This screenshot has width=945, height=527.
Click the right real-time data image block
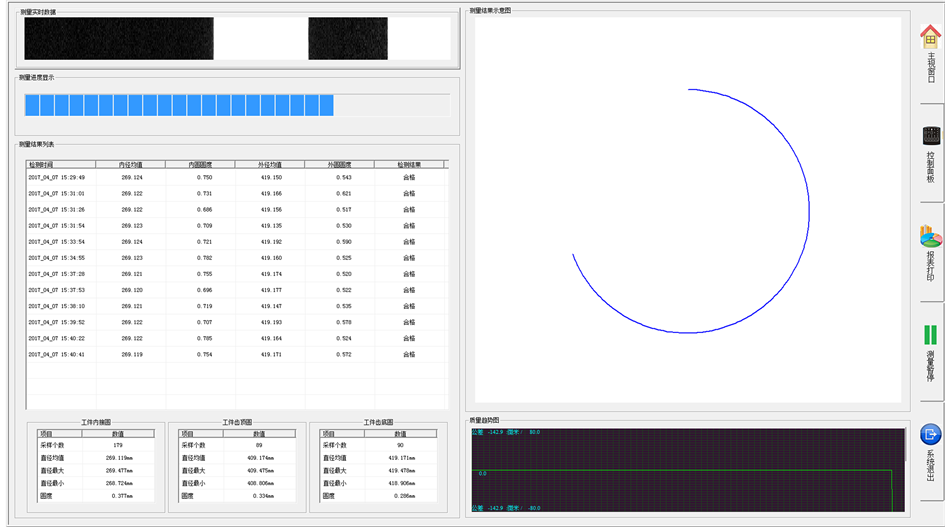[347, 39]
